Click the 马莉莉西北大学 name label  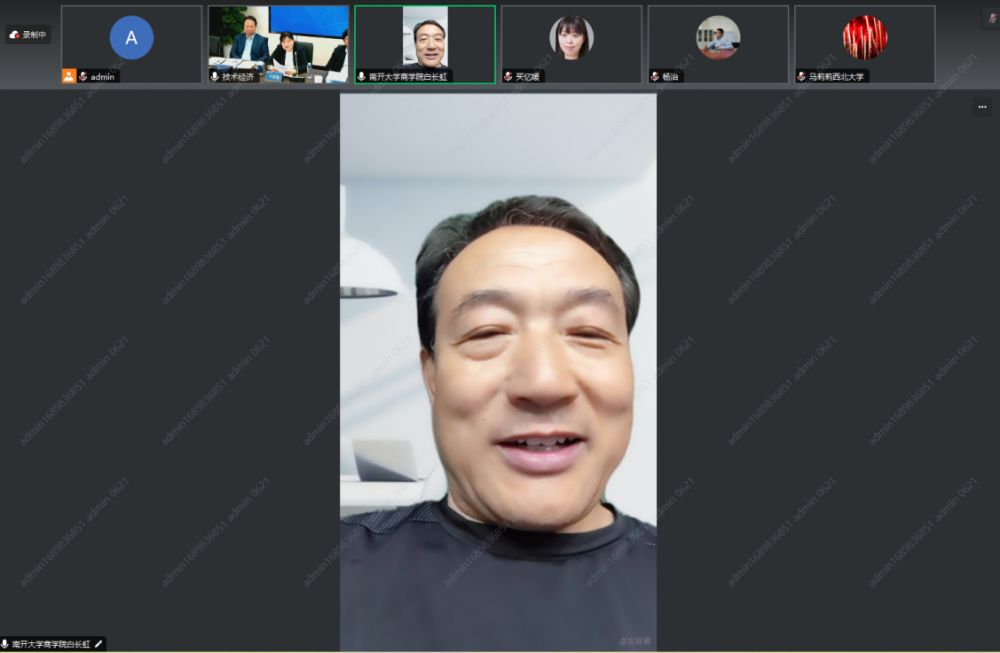(836, 76)
